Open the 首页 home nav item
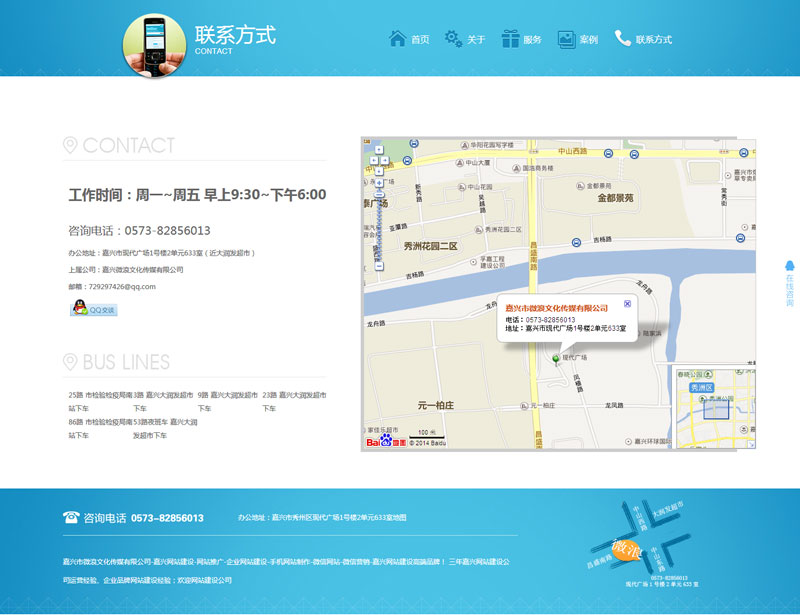 (409, 39)
